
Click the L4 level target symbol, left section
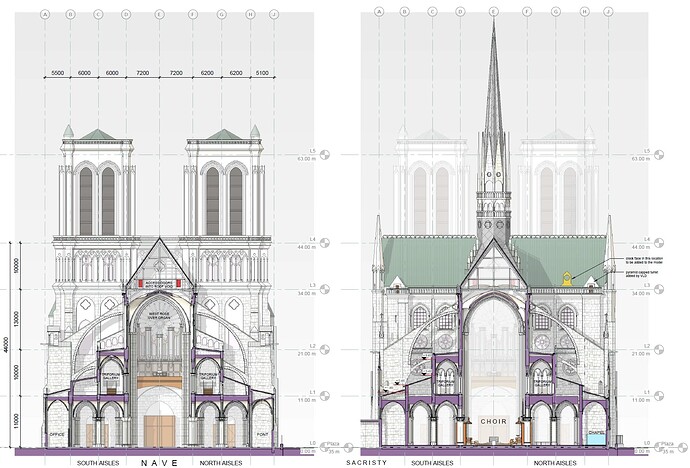tap(325, 243)
